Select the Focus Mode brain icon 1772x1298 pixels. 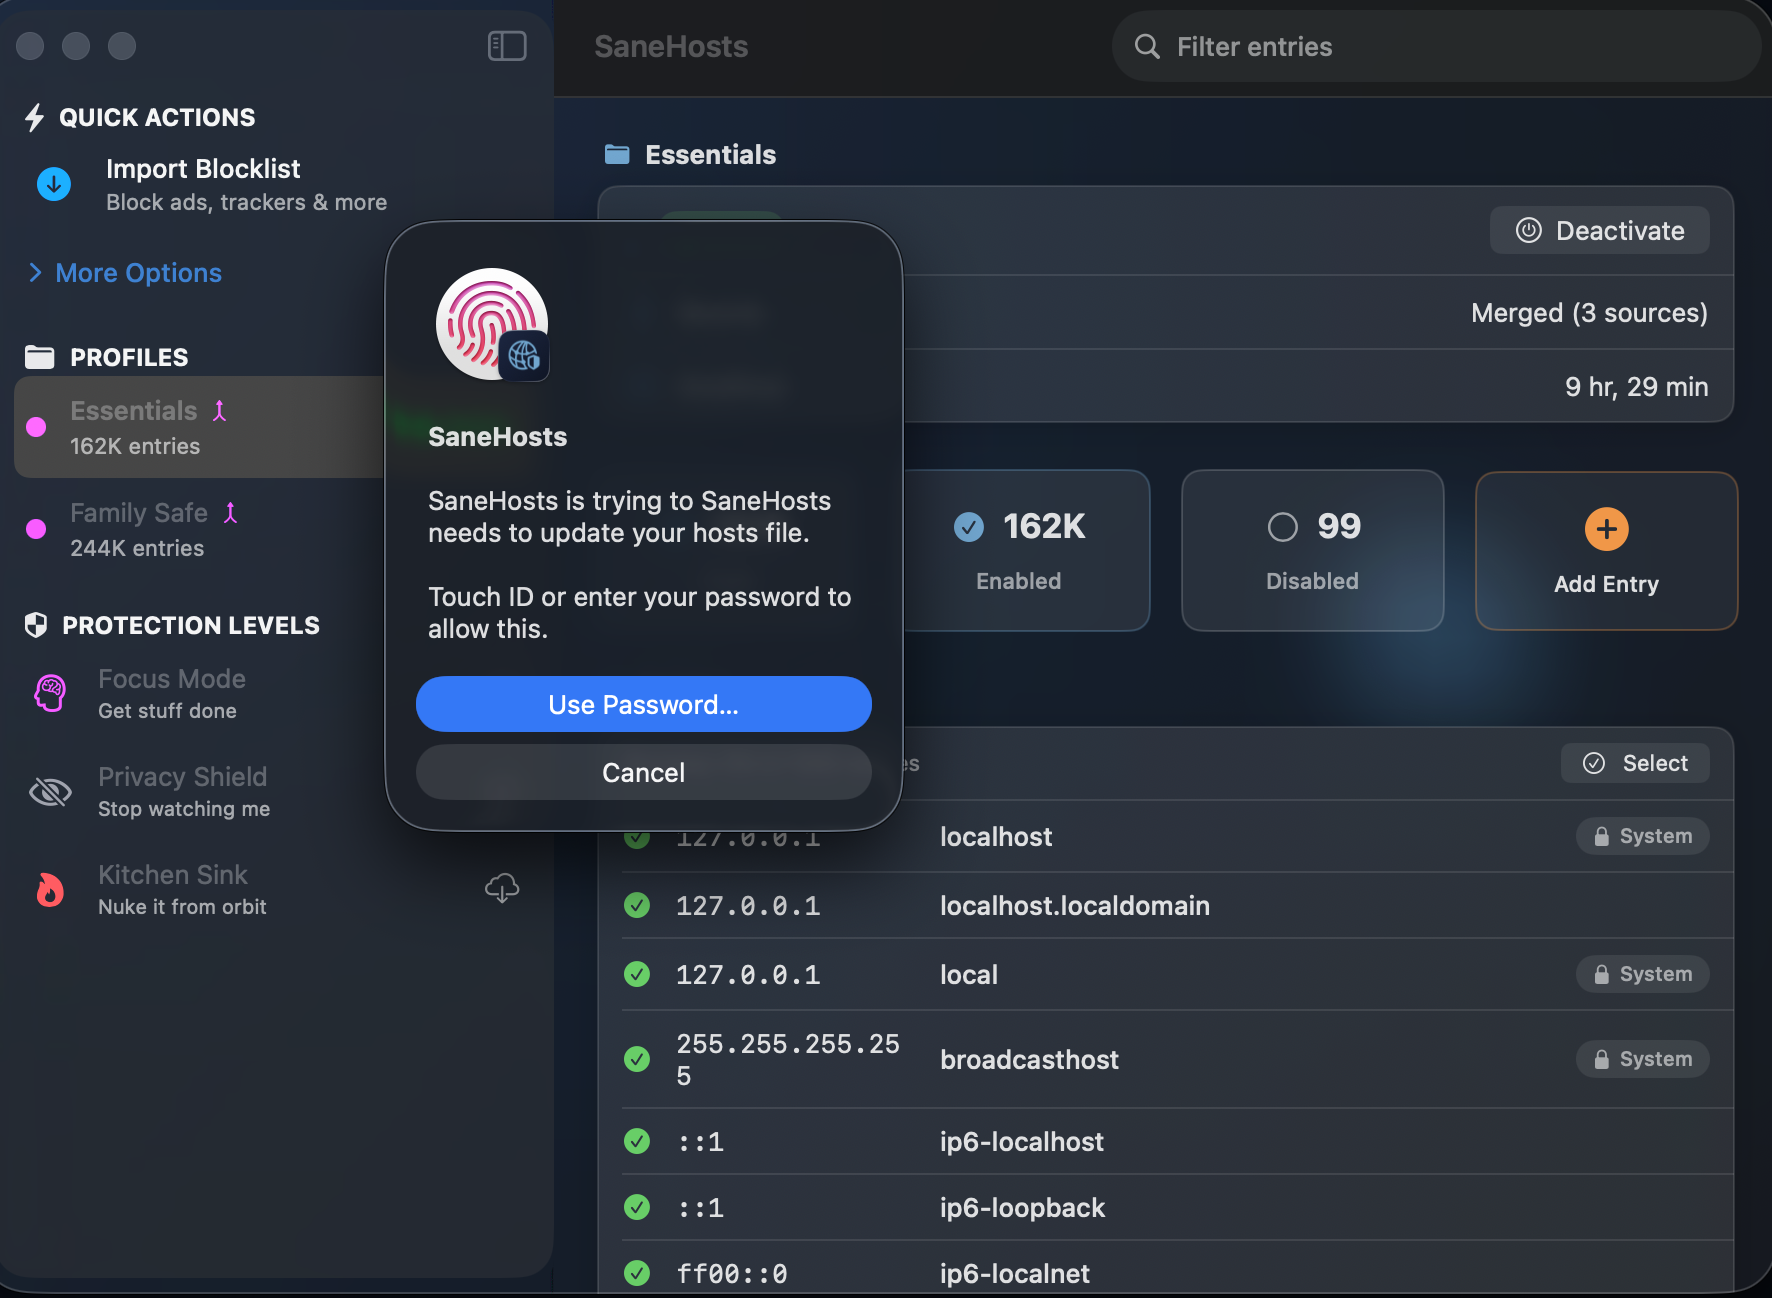pyautogui.click(x=49, y=692)
